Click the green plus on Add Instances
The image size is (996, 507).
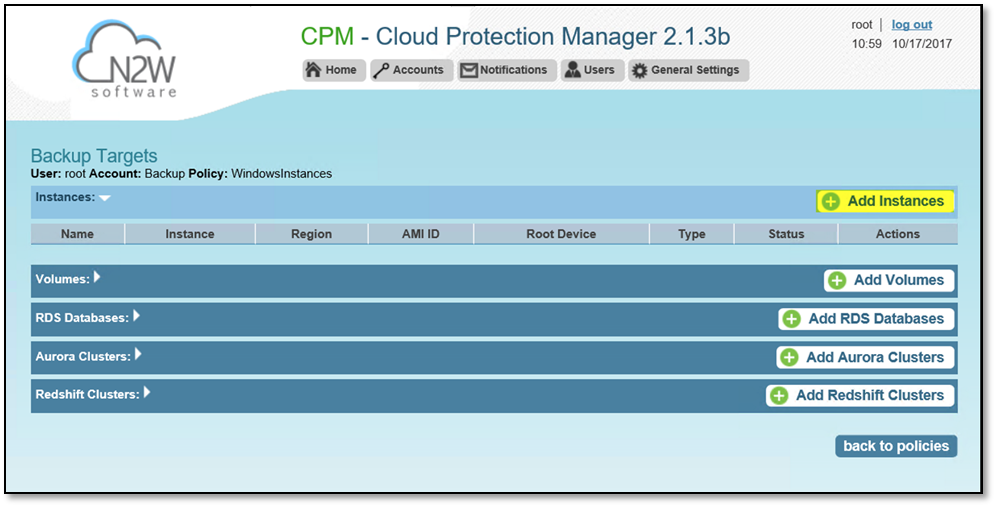tap(830, 201)
